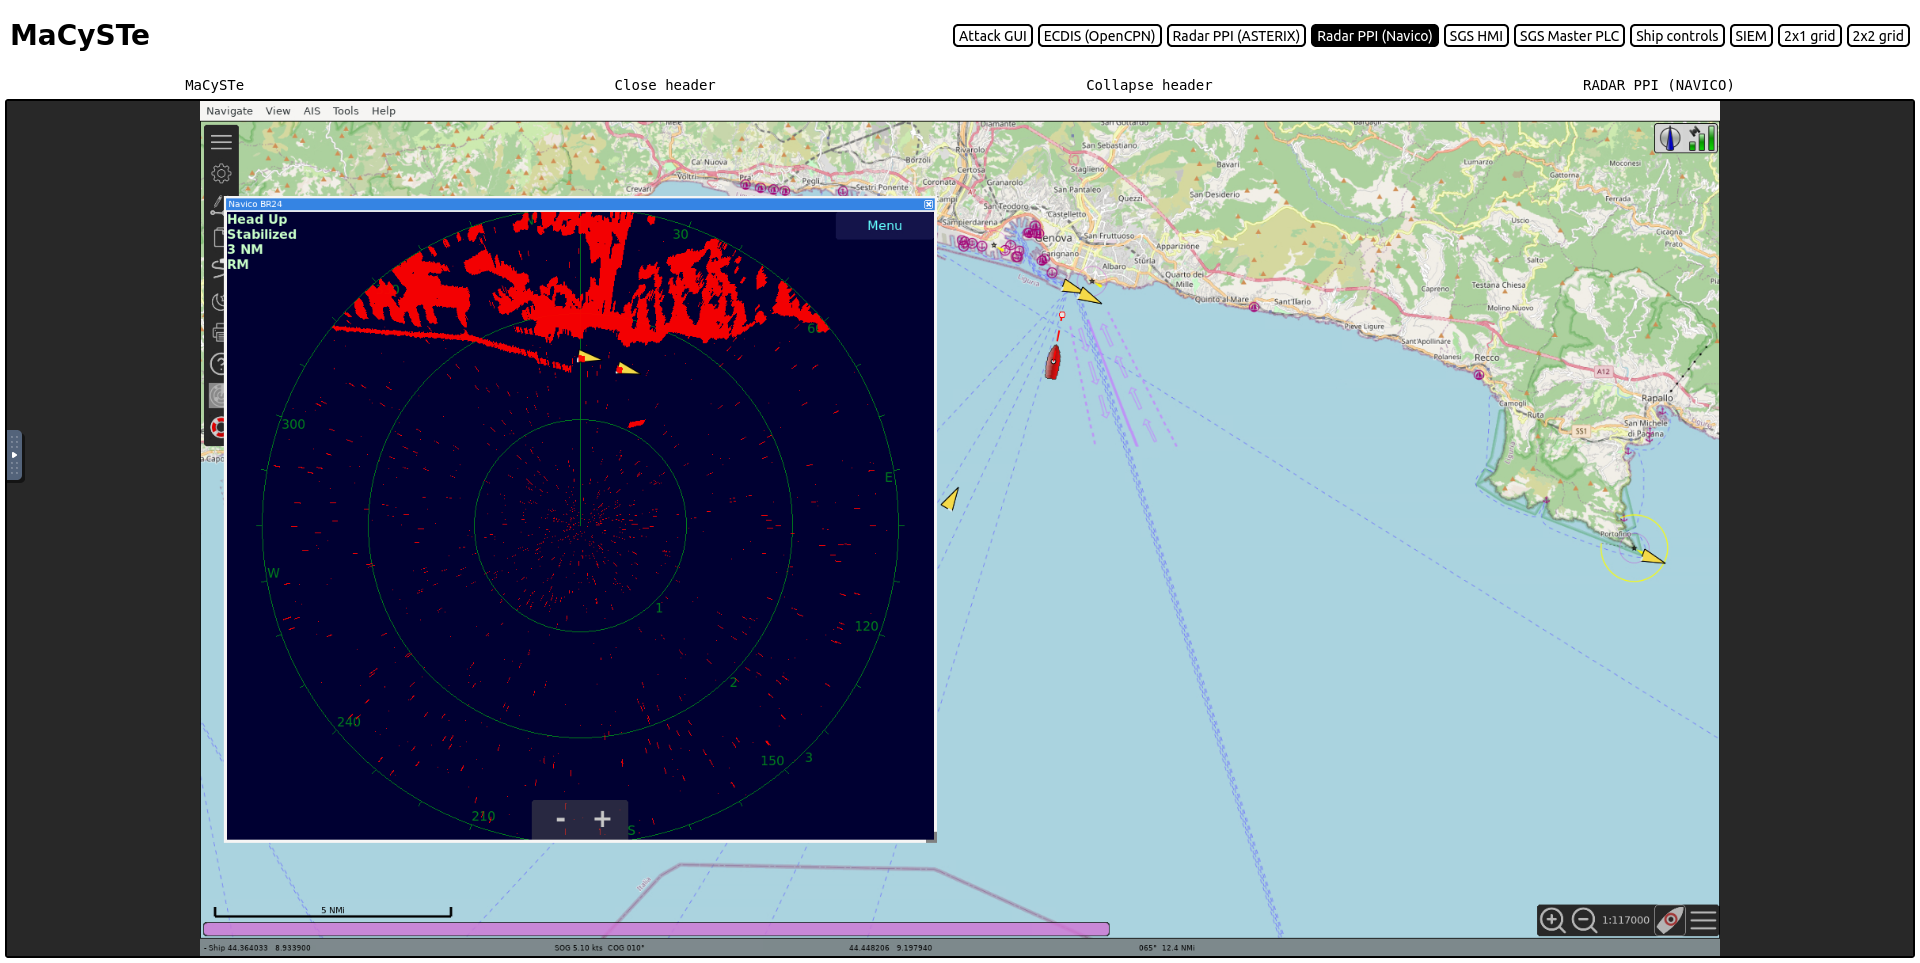Open the print chart icon in left toolbar
The image size is (1920, 963).
pyautogui.click(x=218, y=332)
